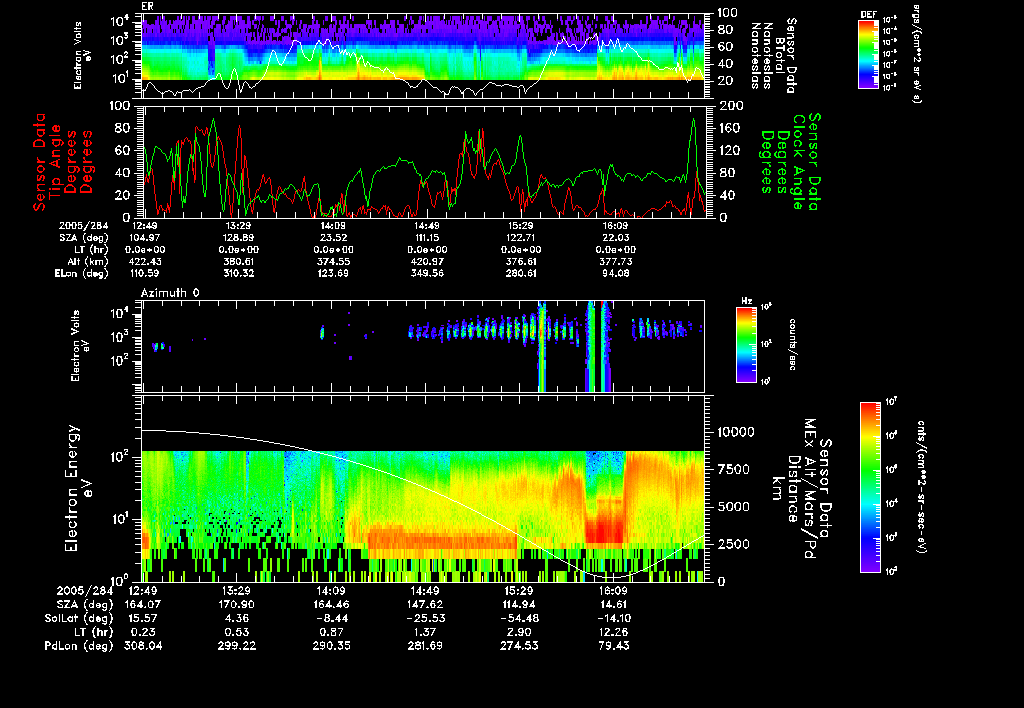Click the cnts/(cm**2-sr-sec-eV) color bar
The width and height of the screenshot is (1024, 708).
click(870, 487)
